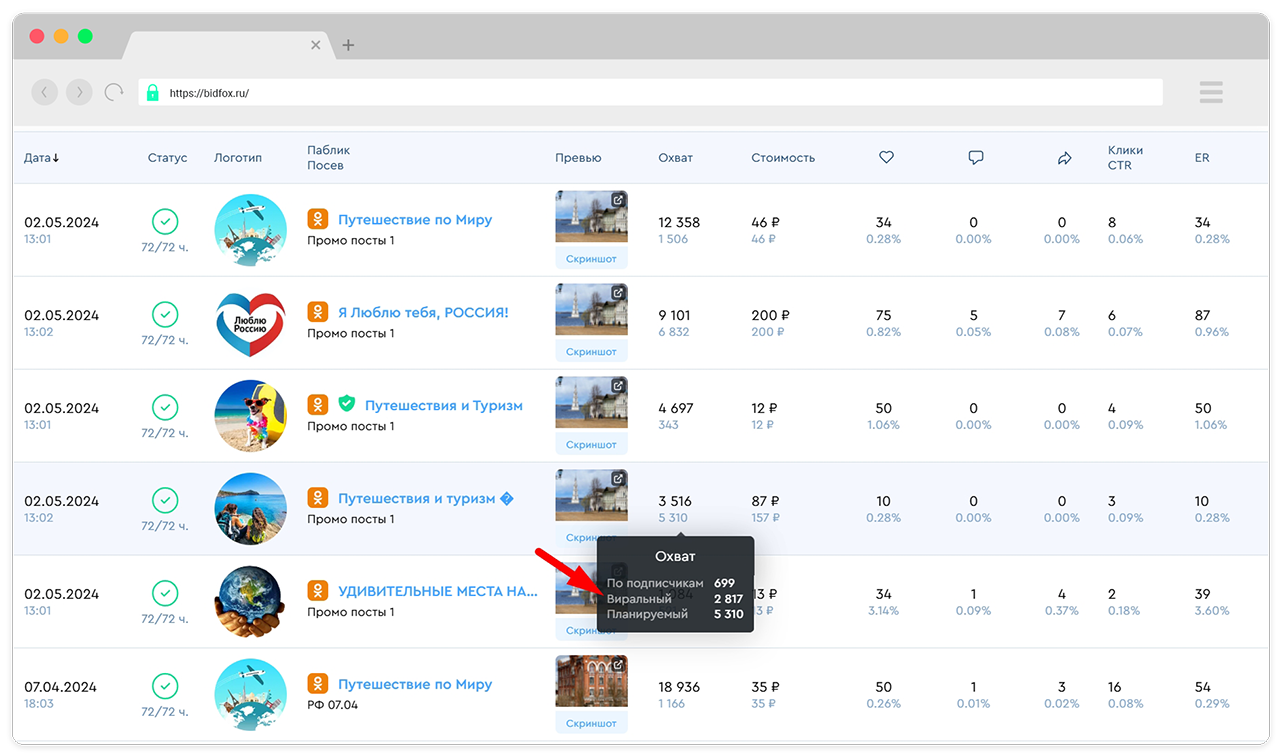Open Путешествие по Миру link dated 02.05.2024
Image resolution: width=1280 pixels, height=756 pixels.
pyautogui.click(x=415, y=220)
